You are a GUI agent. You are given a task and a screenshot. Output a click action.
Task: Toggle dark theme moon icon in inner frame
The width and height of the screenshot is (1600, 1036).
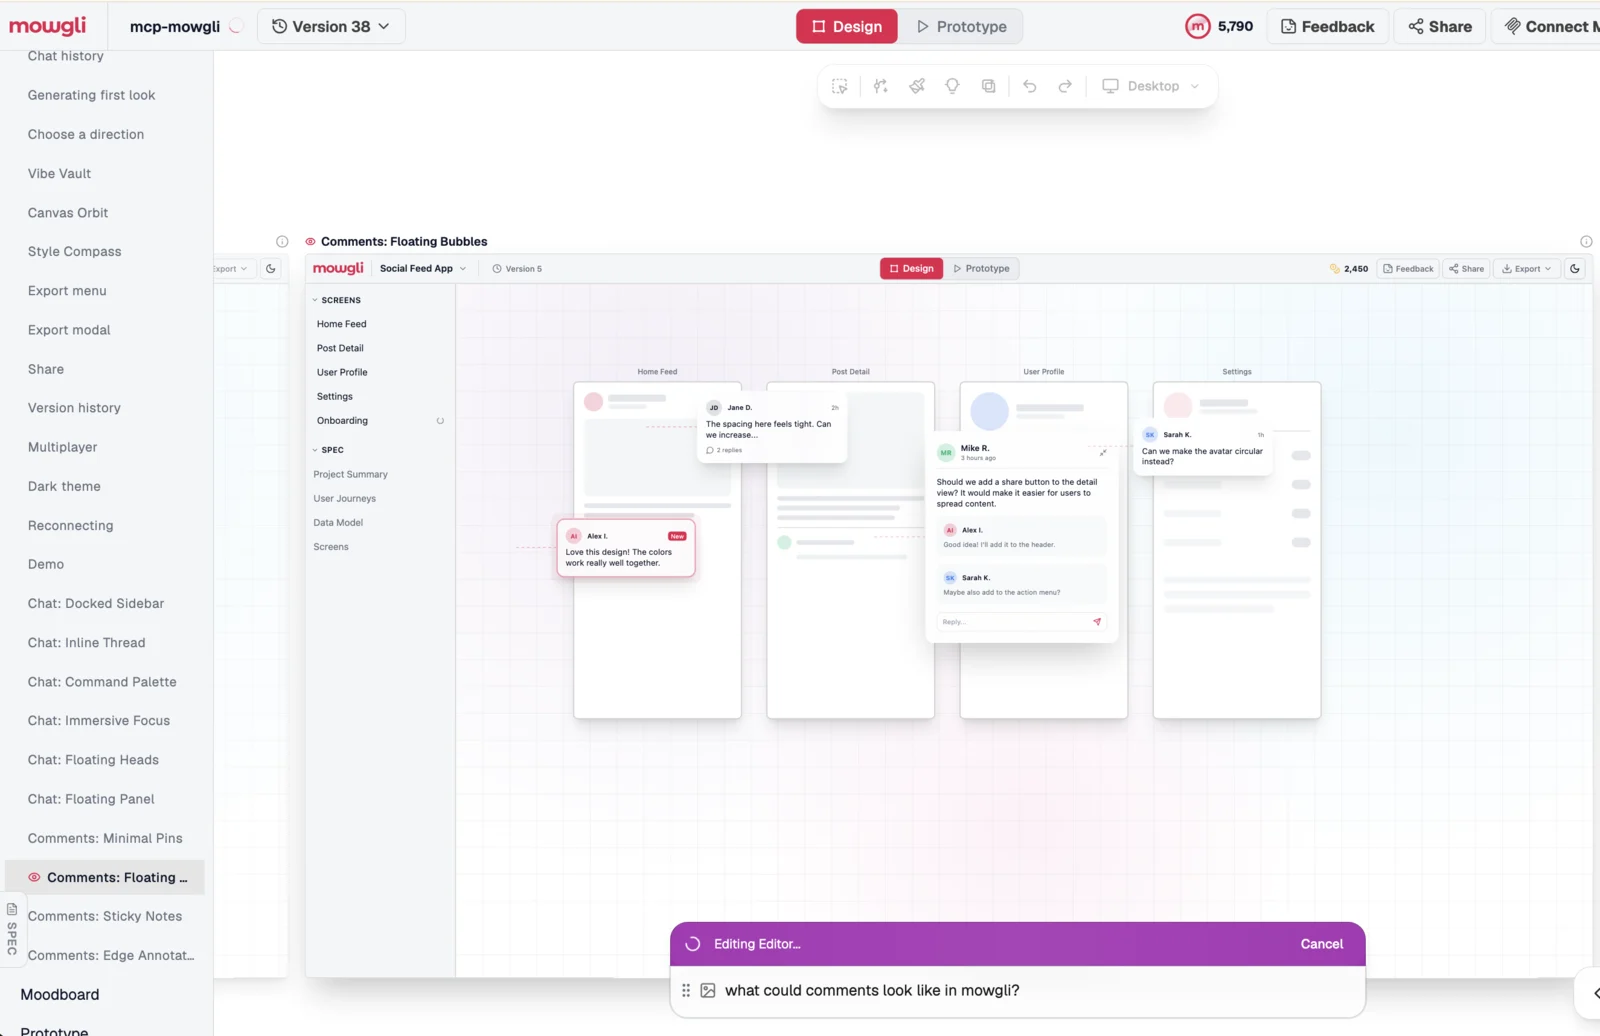point(1575,268)
